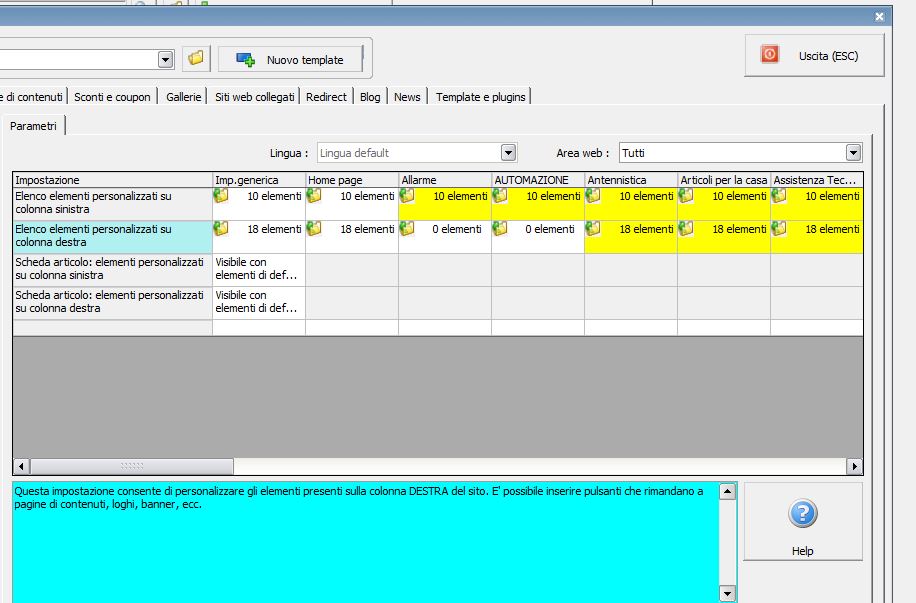
Task: Open elements icon in Imp.generica colonna destra cell
Action: [221, 228]
